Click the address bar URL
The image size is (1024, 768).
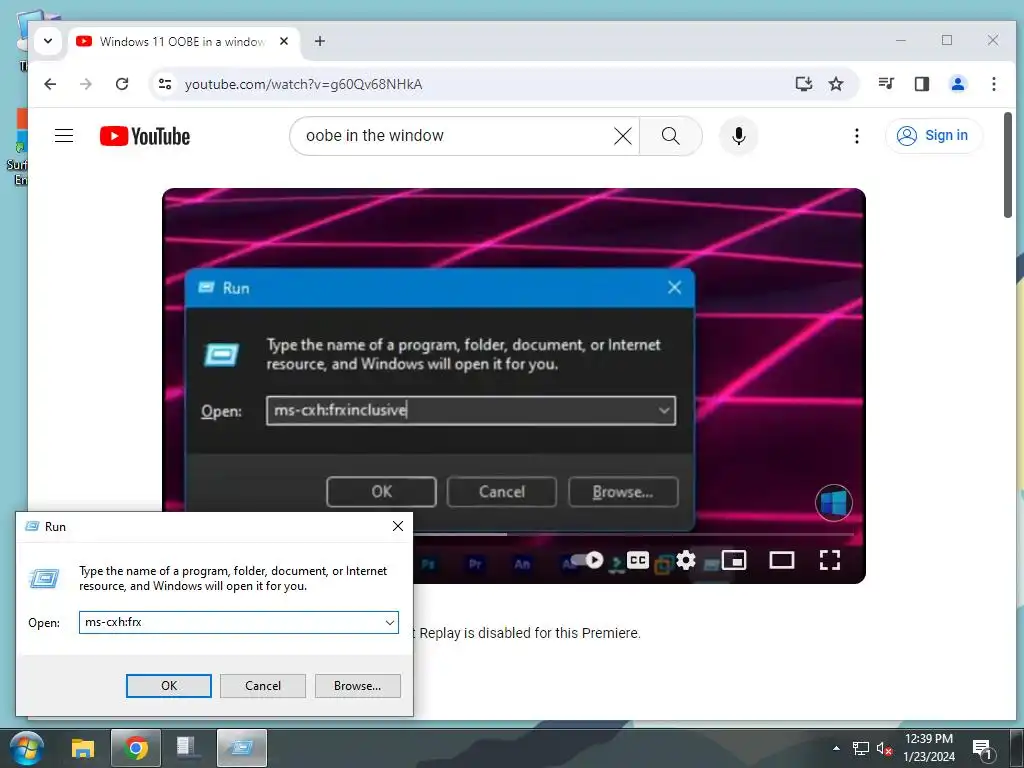pyautogui.click(x=304, y=84)
